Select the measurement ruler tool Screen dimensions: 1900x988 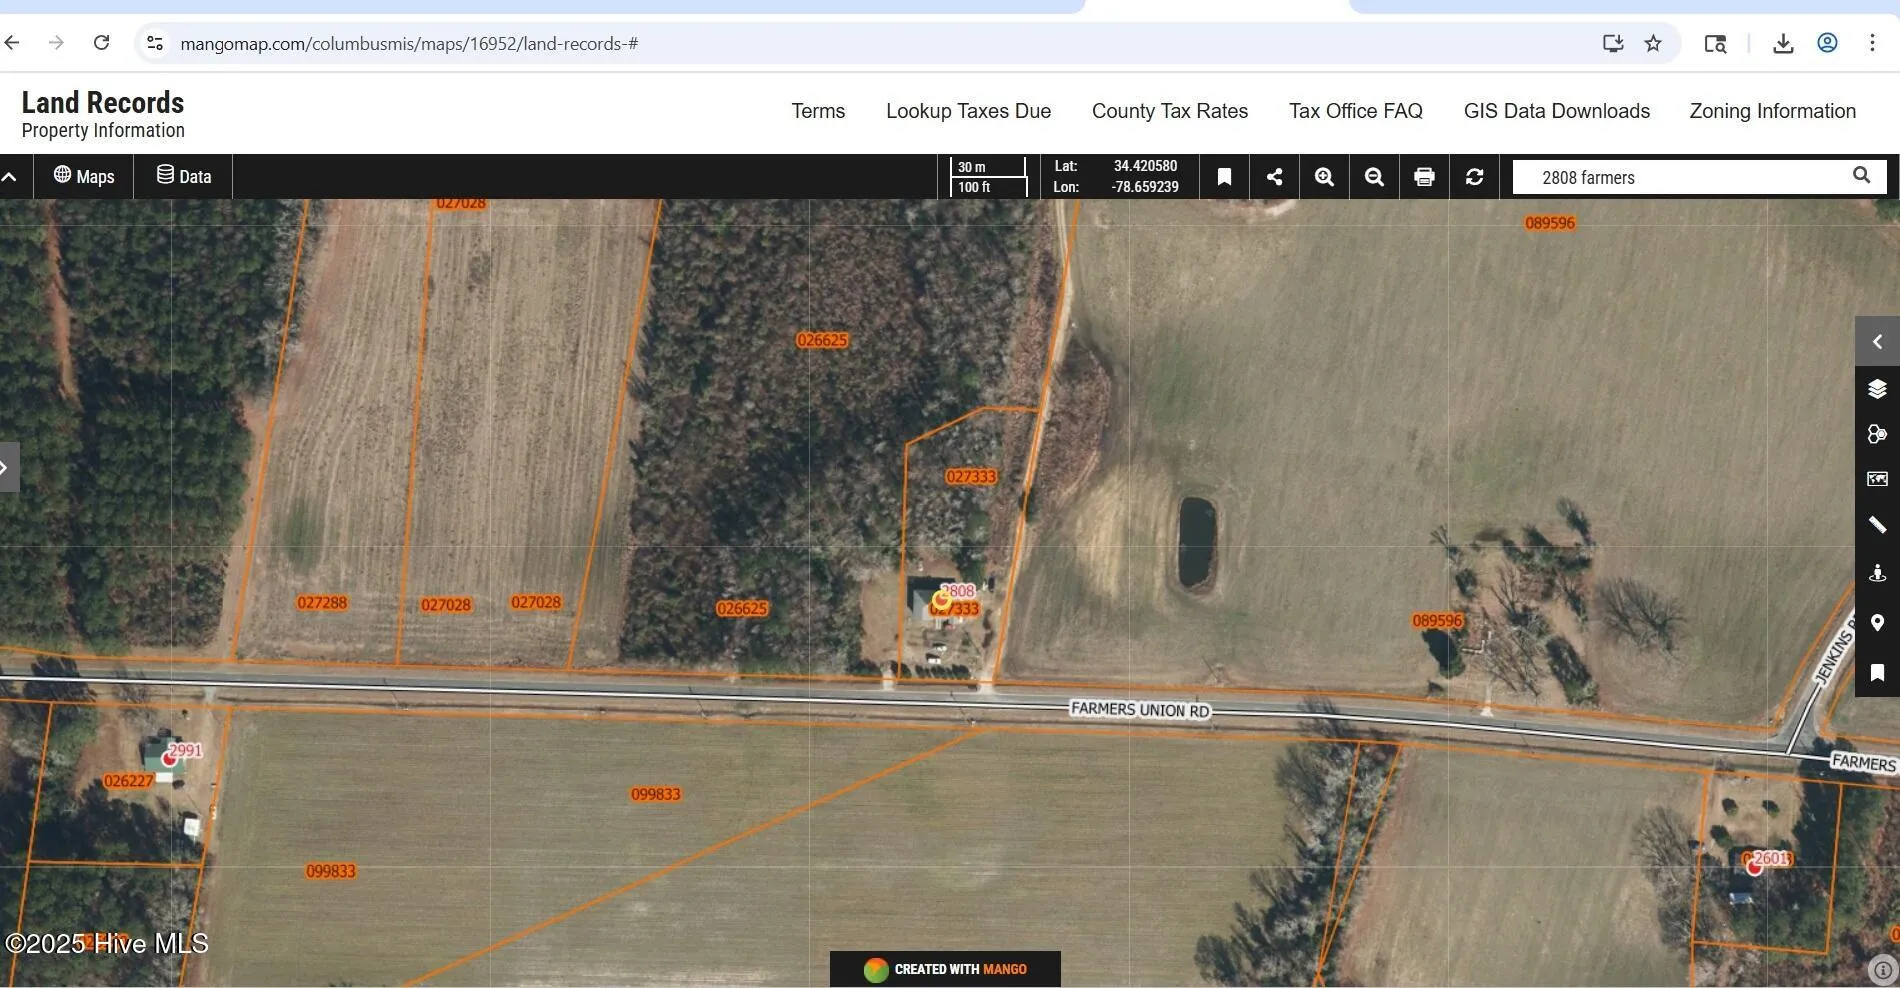tap(1877, 524)
